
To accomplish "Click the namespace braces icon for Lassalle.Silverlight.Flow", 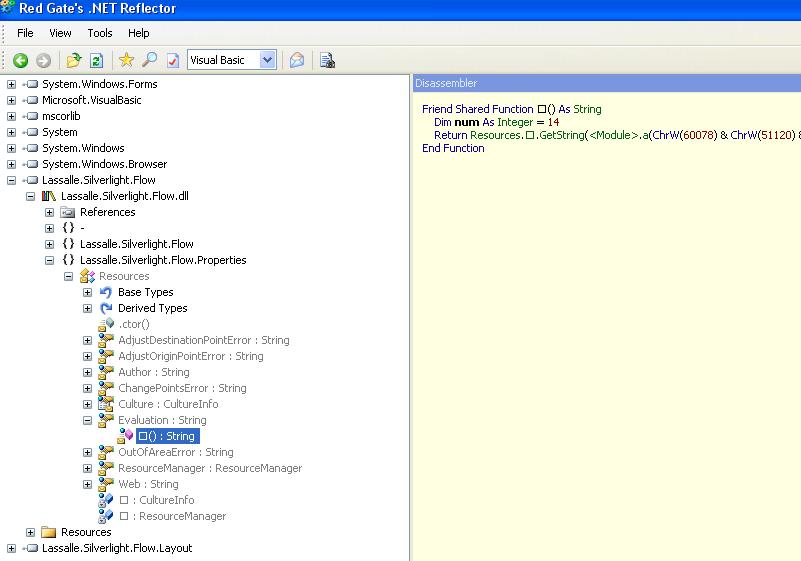I will (x=68, y=244).
